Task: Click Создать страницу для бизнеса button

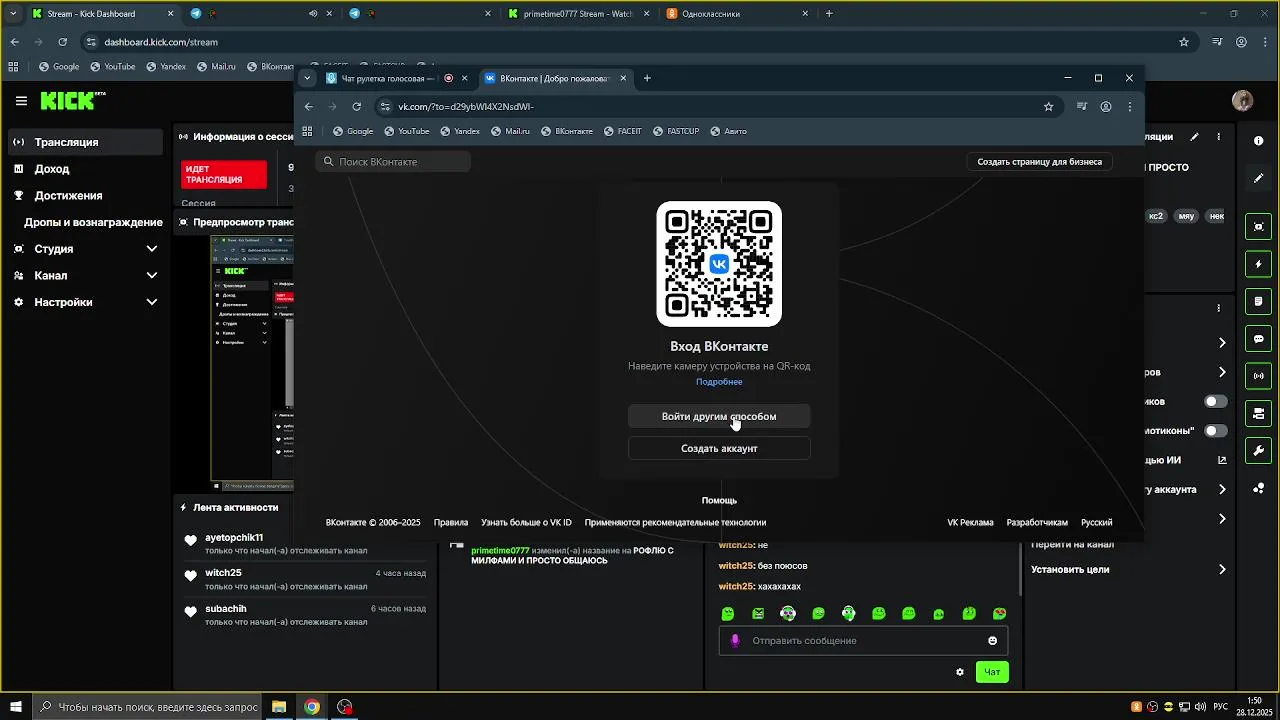Action: tap(1040, 162)
